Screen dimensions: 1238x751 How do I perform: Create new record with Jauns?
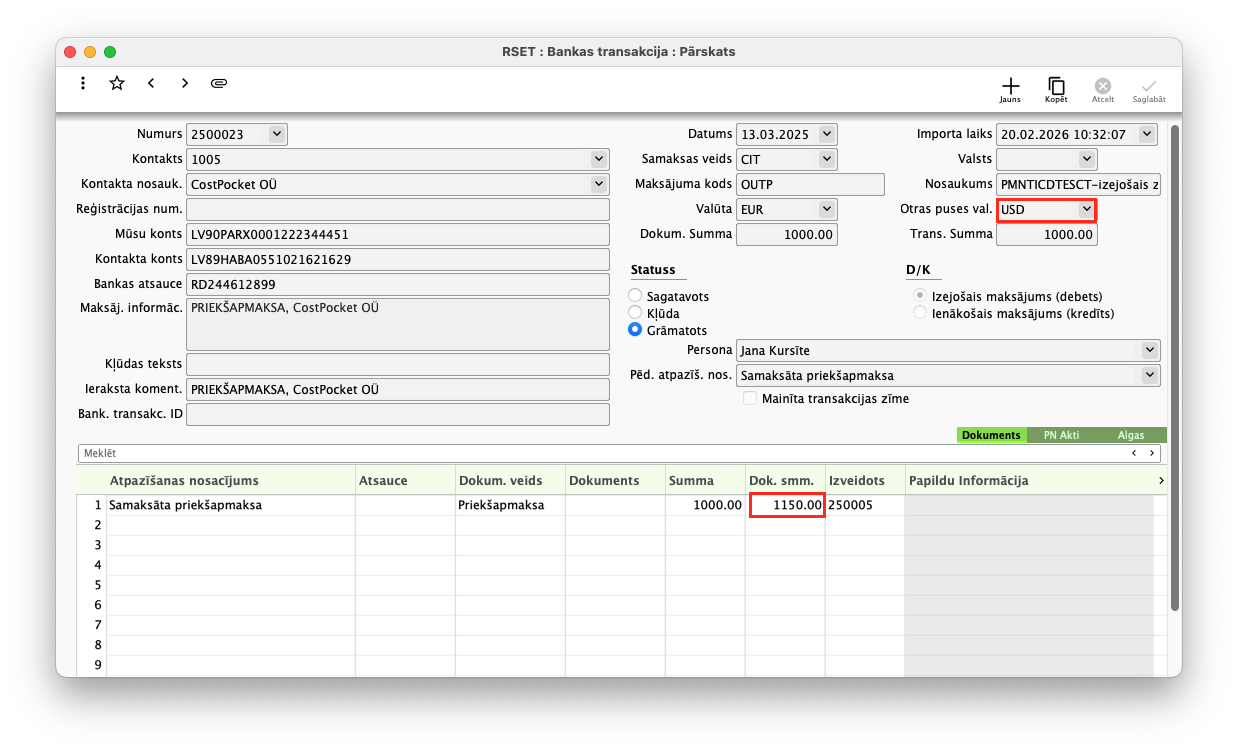click(x=1010, y=89)
